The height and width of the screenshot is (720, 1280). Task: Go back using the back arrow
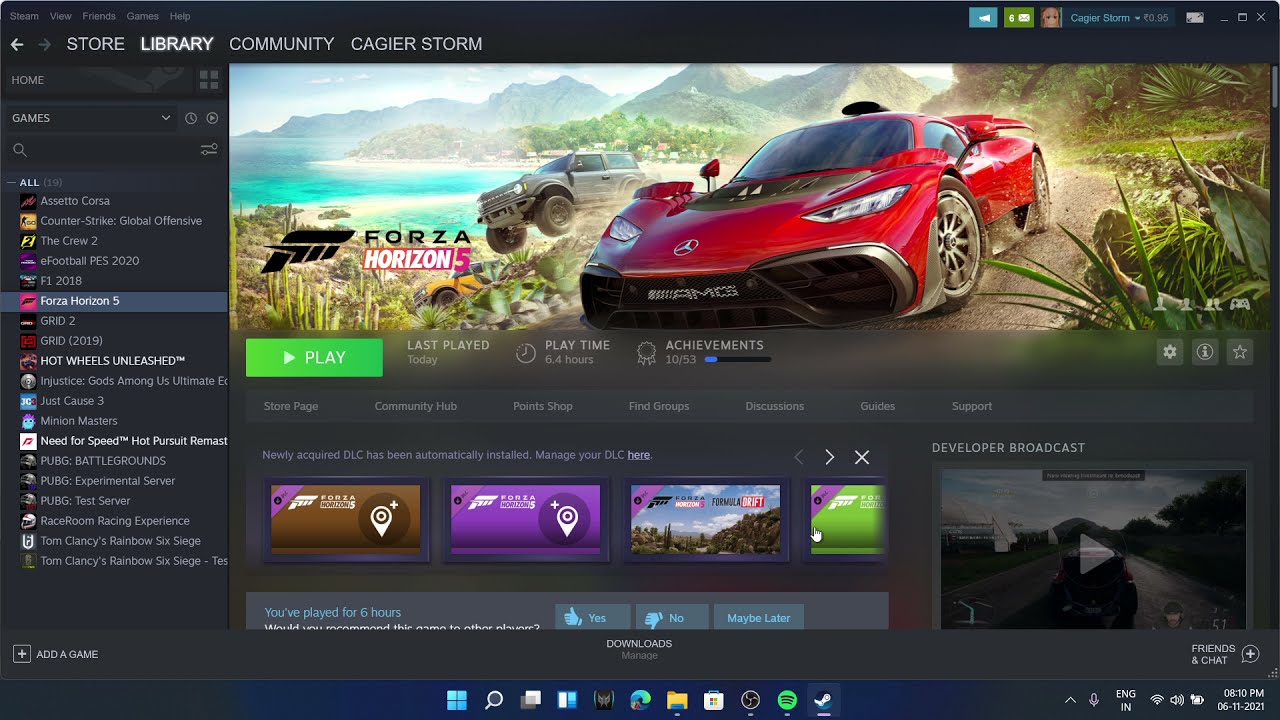(16, 44)
